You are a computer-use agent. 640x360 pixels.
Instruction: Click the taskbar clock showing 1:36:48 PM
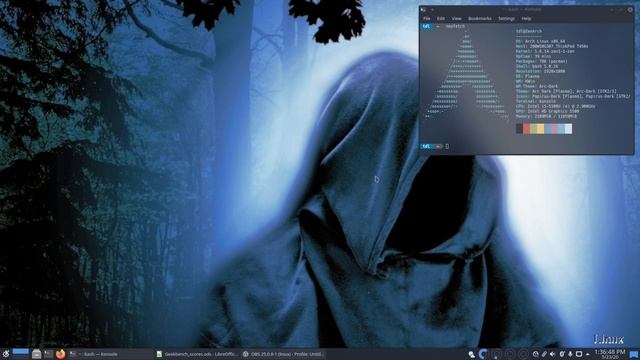click(610, 352)
